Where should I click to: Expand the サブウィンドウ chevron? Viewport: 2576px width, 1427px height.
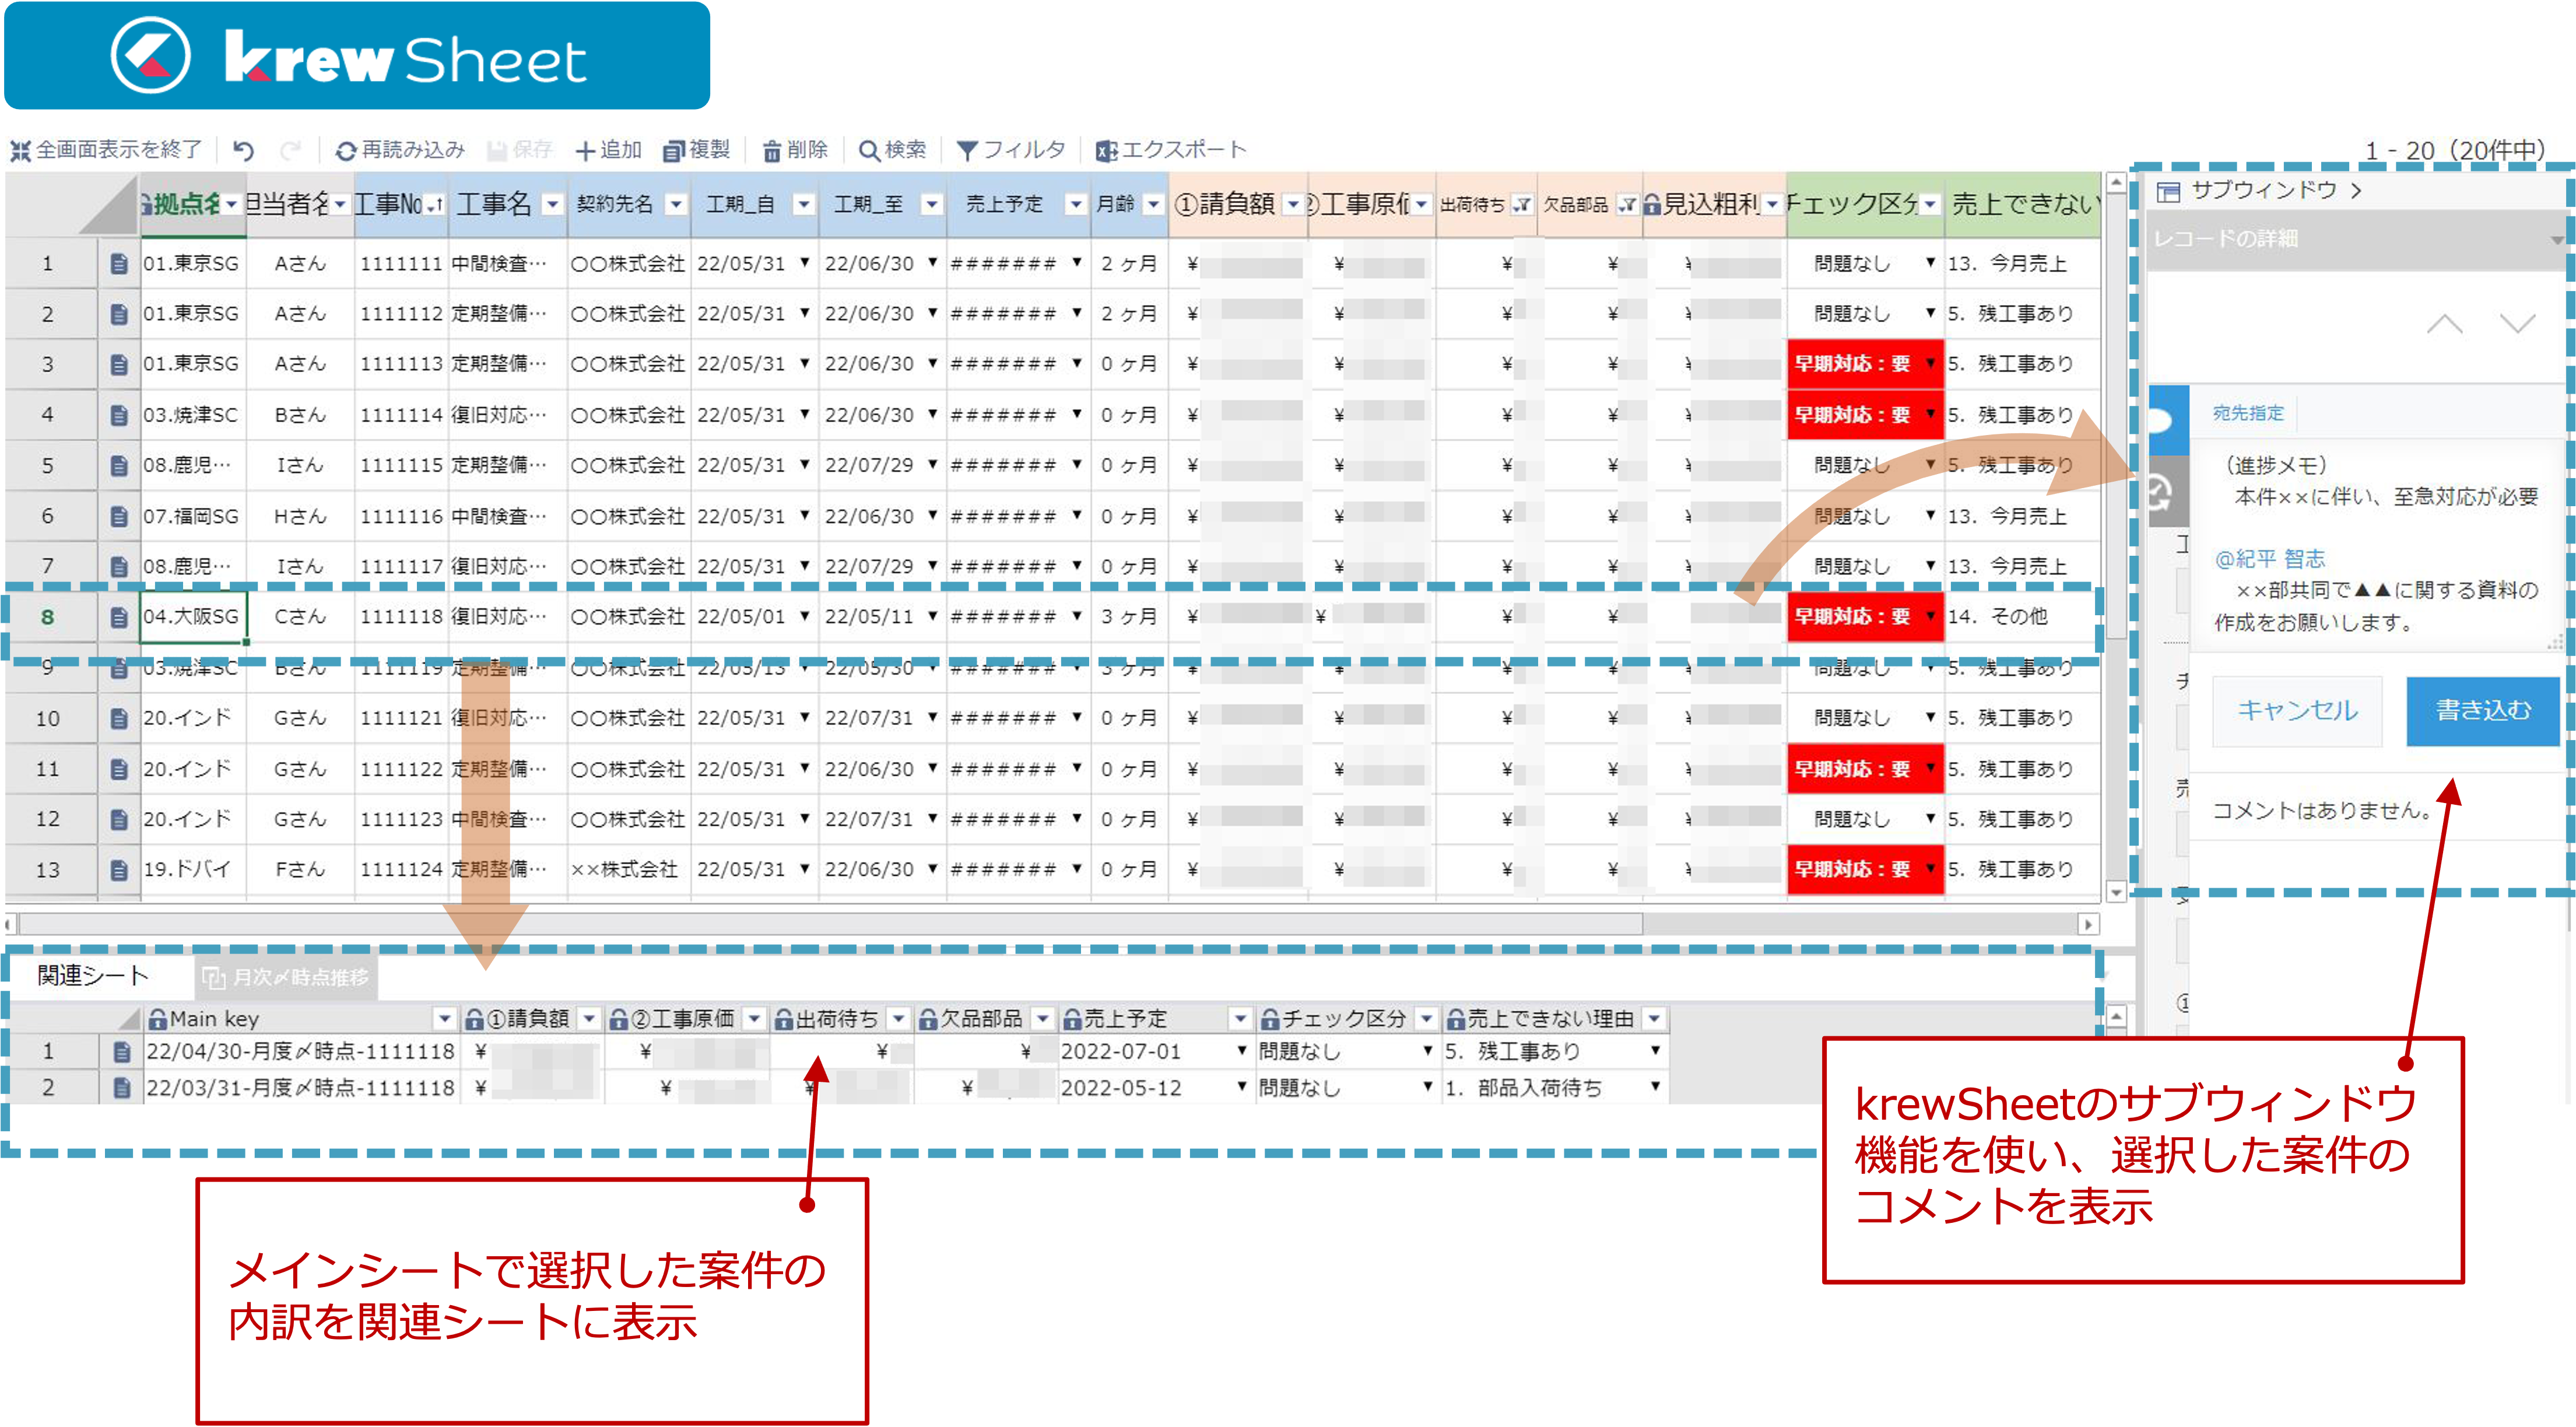click(2357, 190)
